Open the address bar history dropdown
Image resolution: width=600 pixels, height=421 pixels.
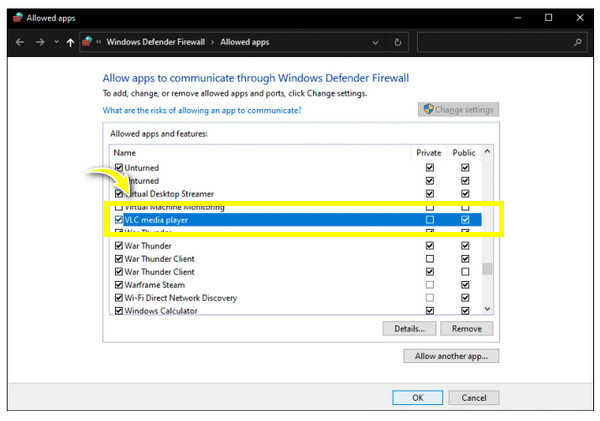click(375, 42)
